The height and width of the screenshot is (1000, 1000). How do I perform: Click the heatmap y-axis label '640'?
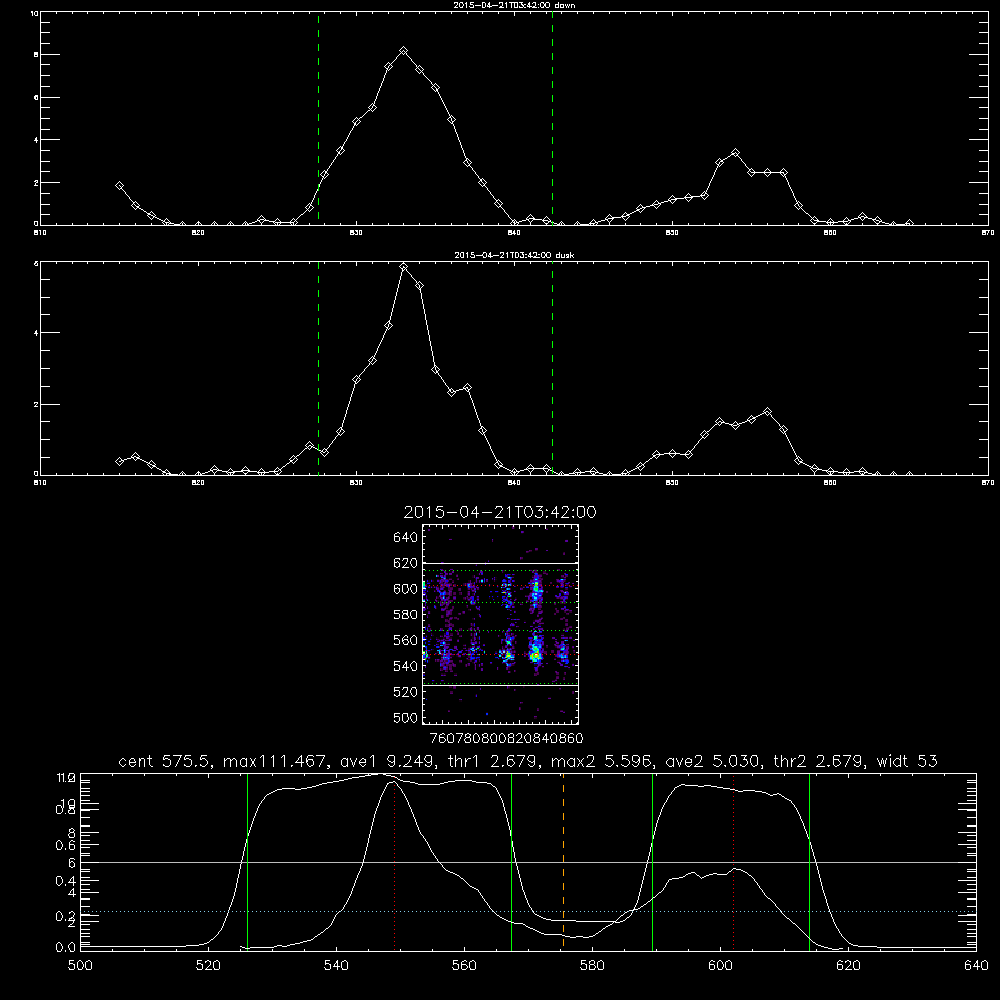coord(406,538)
